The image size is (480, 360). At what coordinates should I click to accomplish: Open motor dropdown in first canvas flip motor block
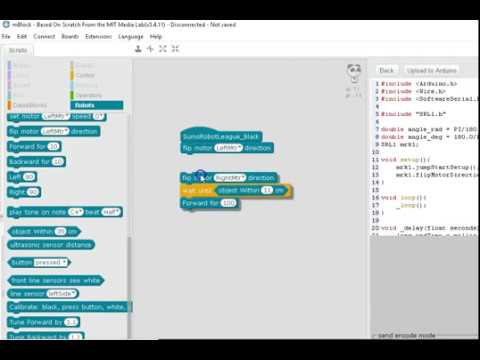pyautogui.click(x=228, y=148)
